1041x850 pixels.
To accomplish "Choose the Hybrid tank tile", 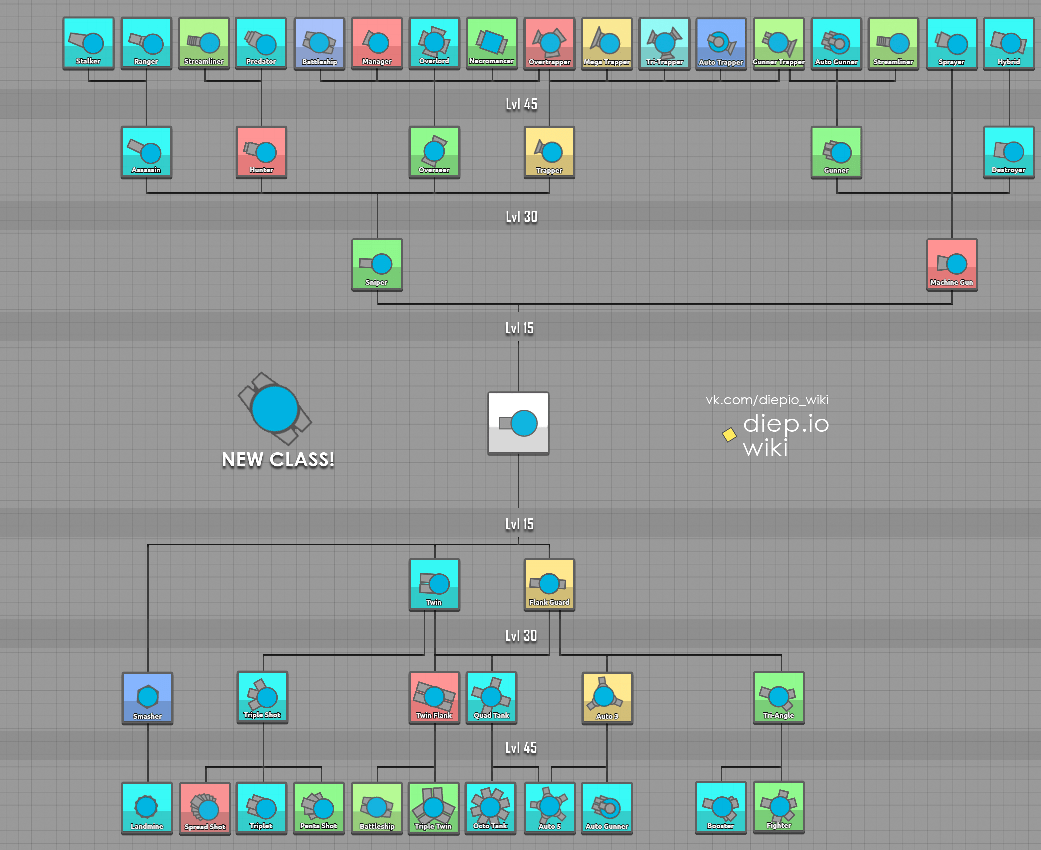I will point(1009,43).
